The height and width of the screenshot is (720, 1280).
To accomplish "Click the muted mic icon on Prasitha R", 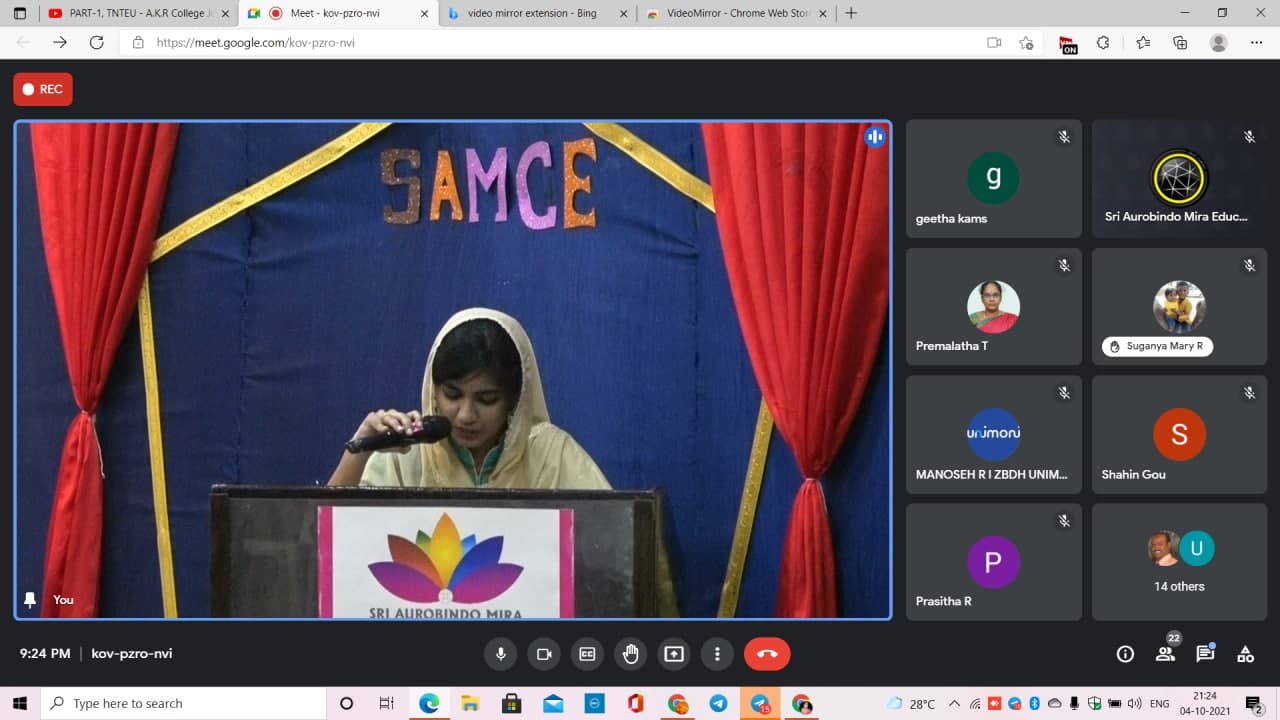I will [x=1064, y=521].
